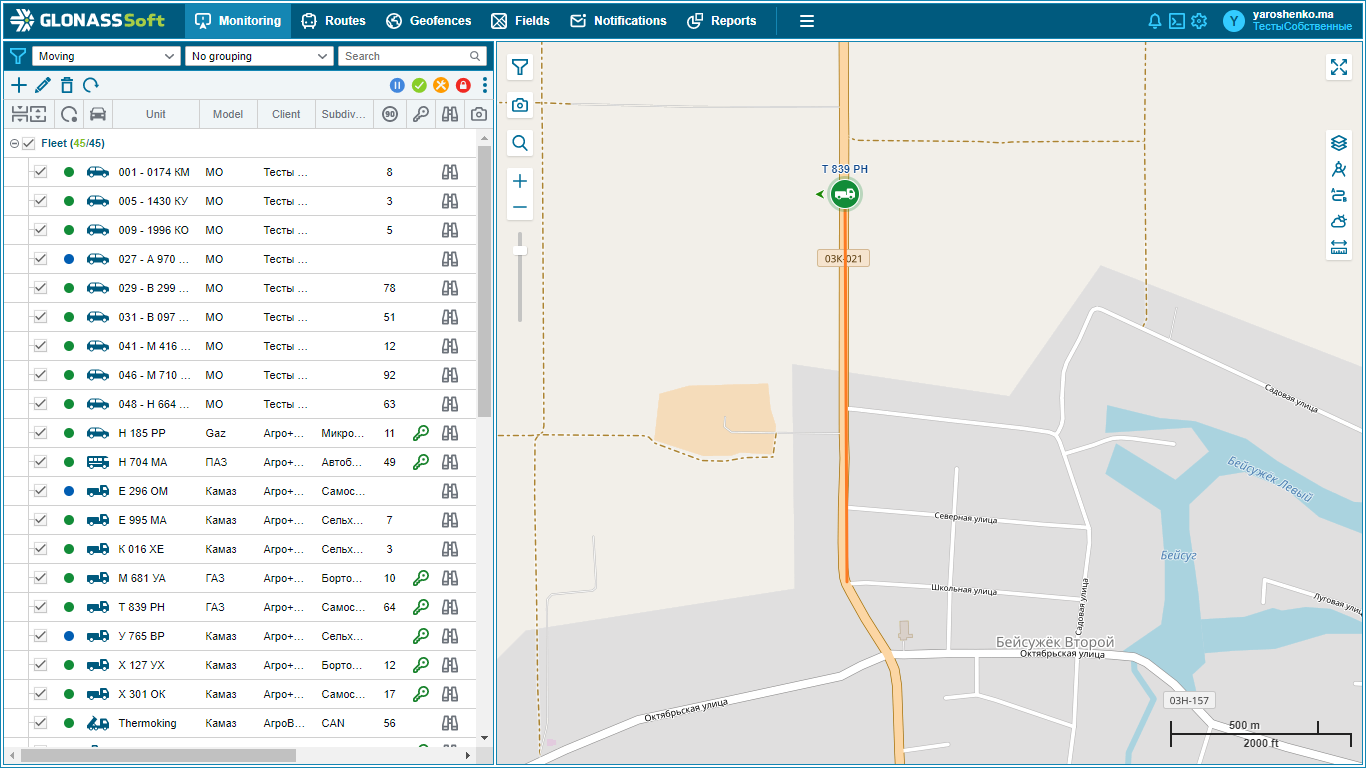Screen dimensions: 1366x768
Task: Click T 839 PH truck marker on map
Action: [x=845, y=194]
